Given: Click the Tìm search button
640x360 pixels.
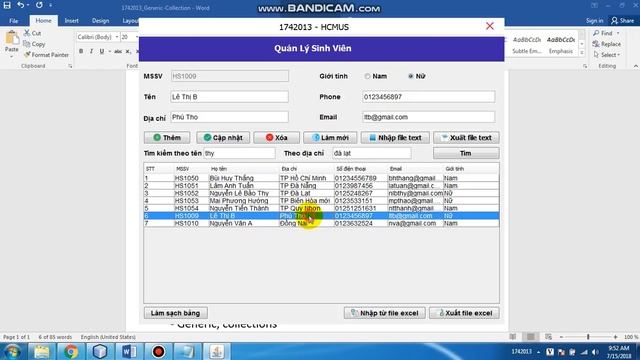Looking at the screenshot, I should 466,153.
